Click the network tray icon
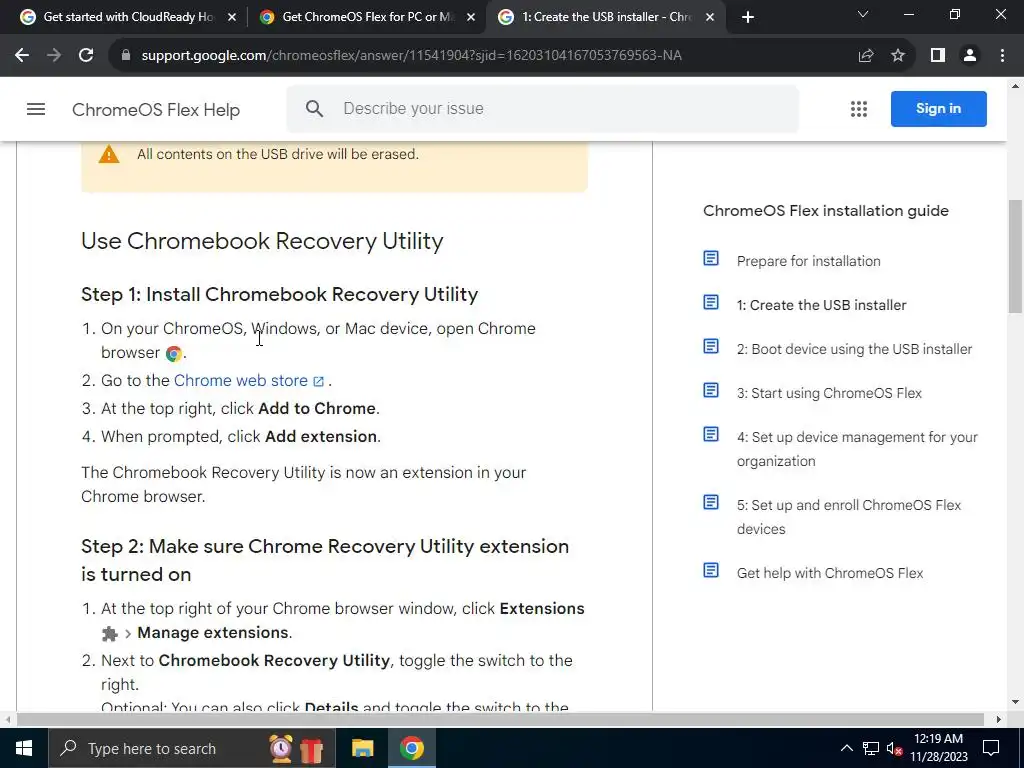The height and width of the screenshot is (768, 1024). [x=871, y=748]
